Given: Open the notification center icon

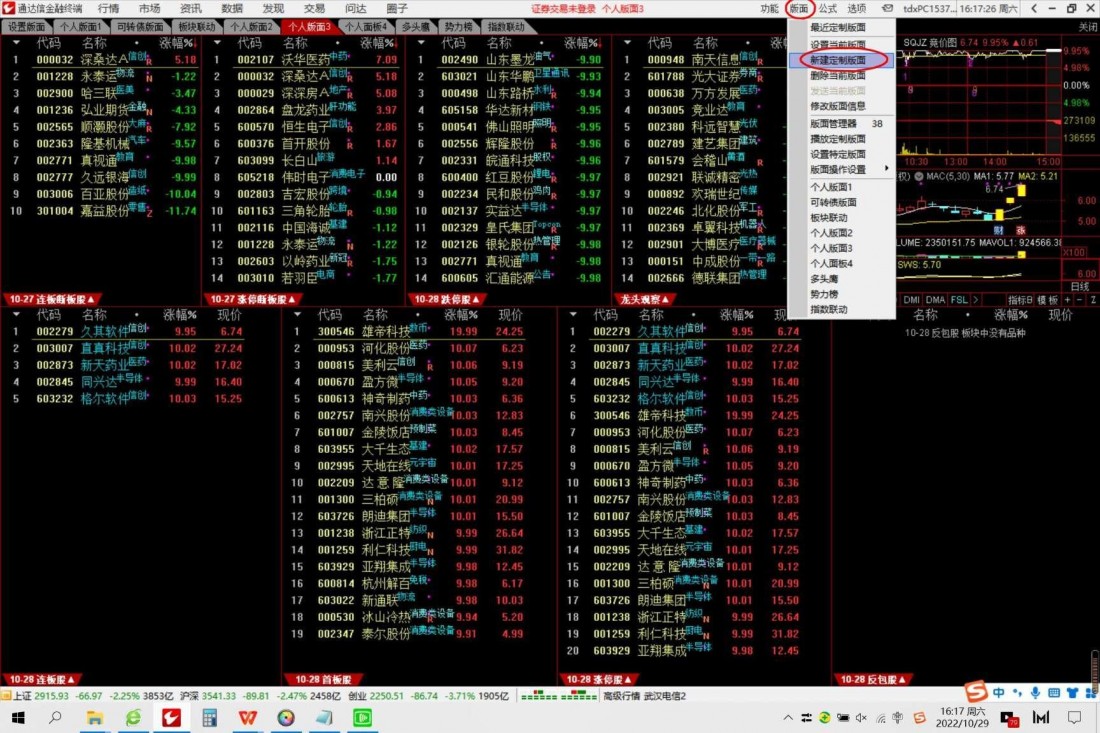Looking at the screenshot, I should tap(1074, 718).
